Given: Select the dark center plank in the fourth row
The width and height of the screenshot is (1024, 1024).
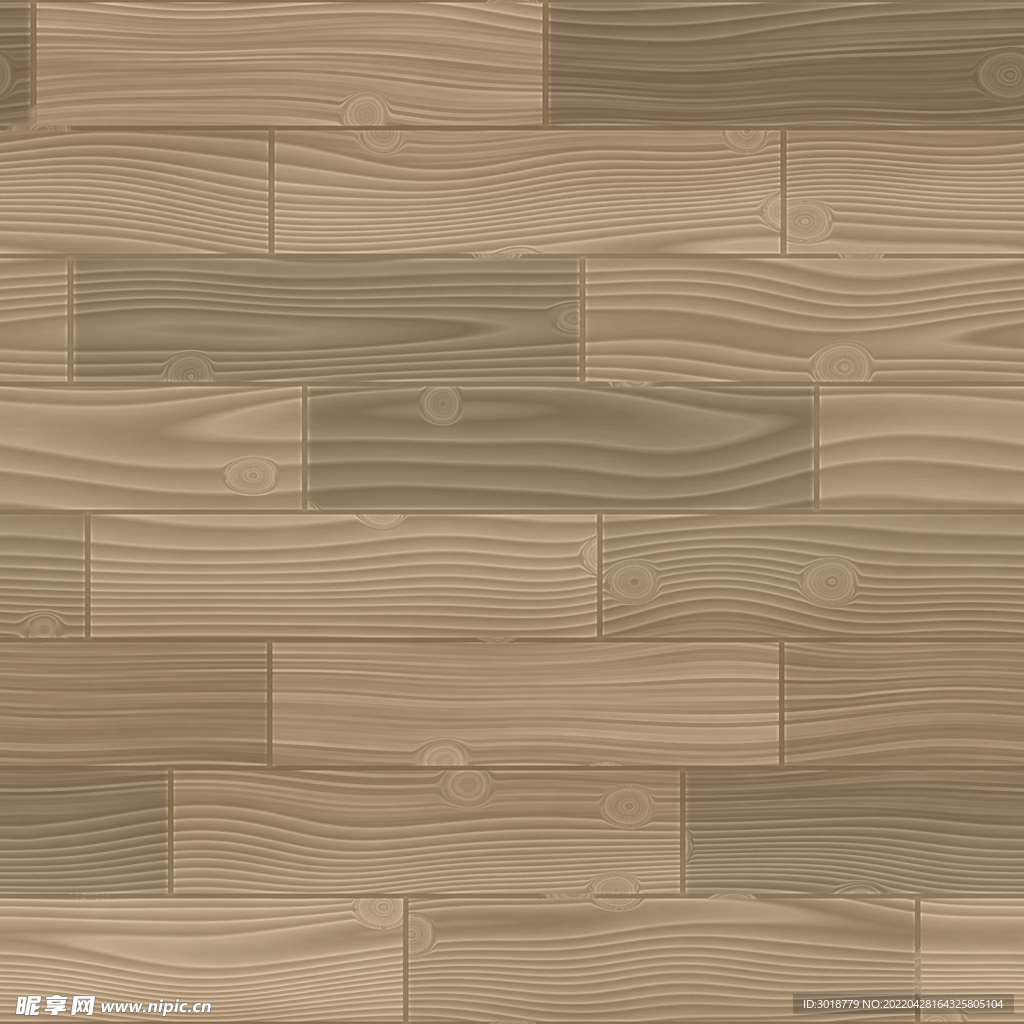Looking at the screenshot, I should click(560, 448).
